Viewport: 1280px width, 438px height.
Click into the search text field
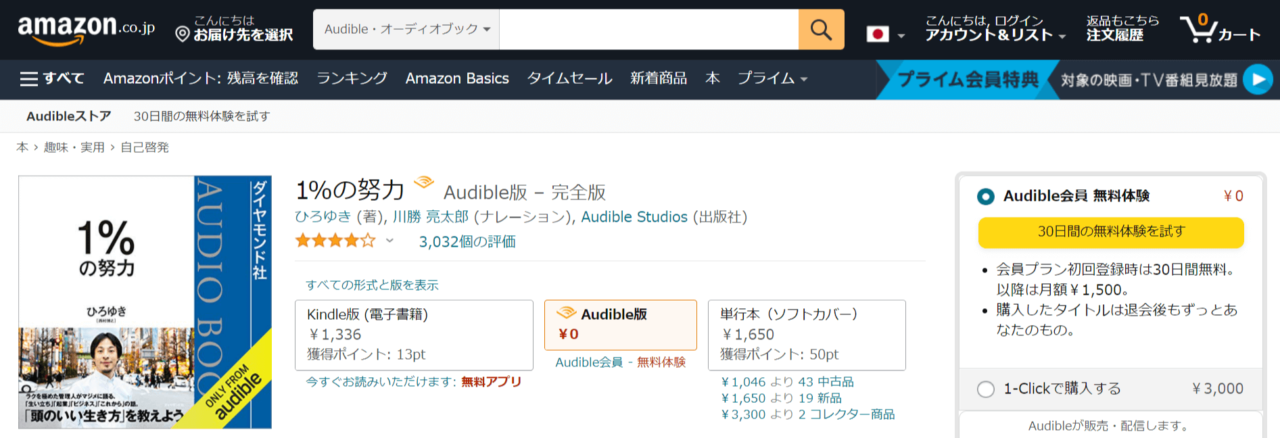[x=648, y=30]
